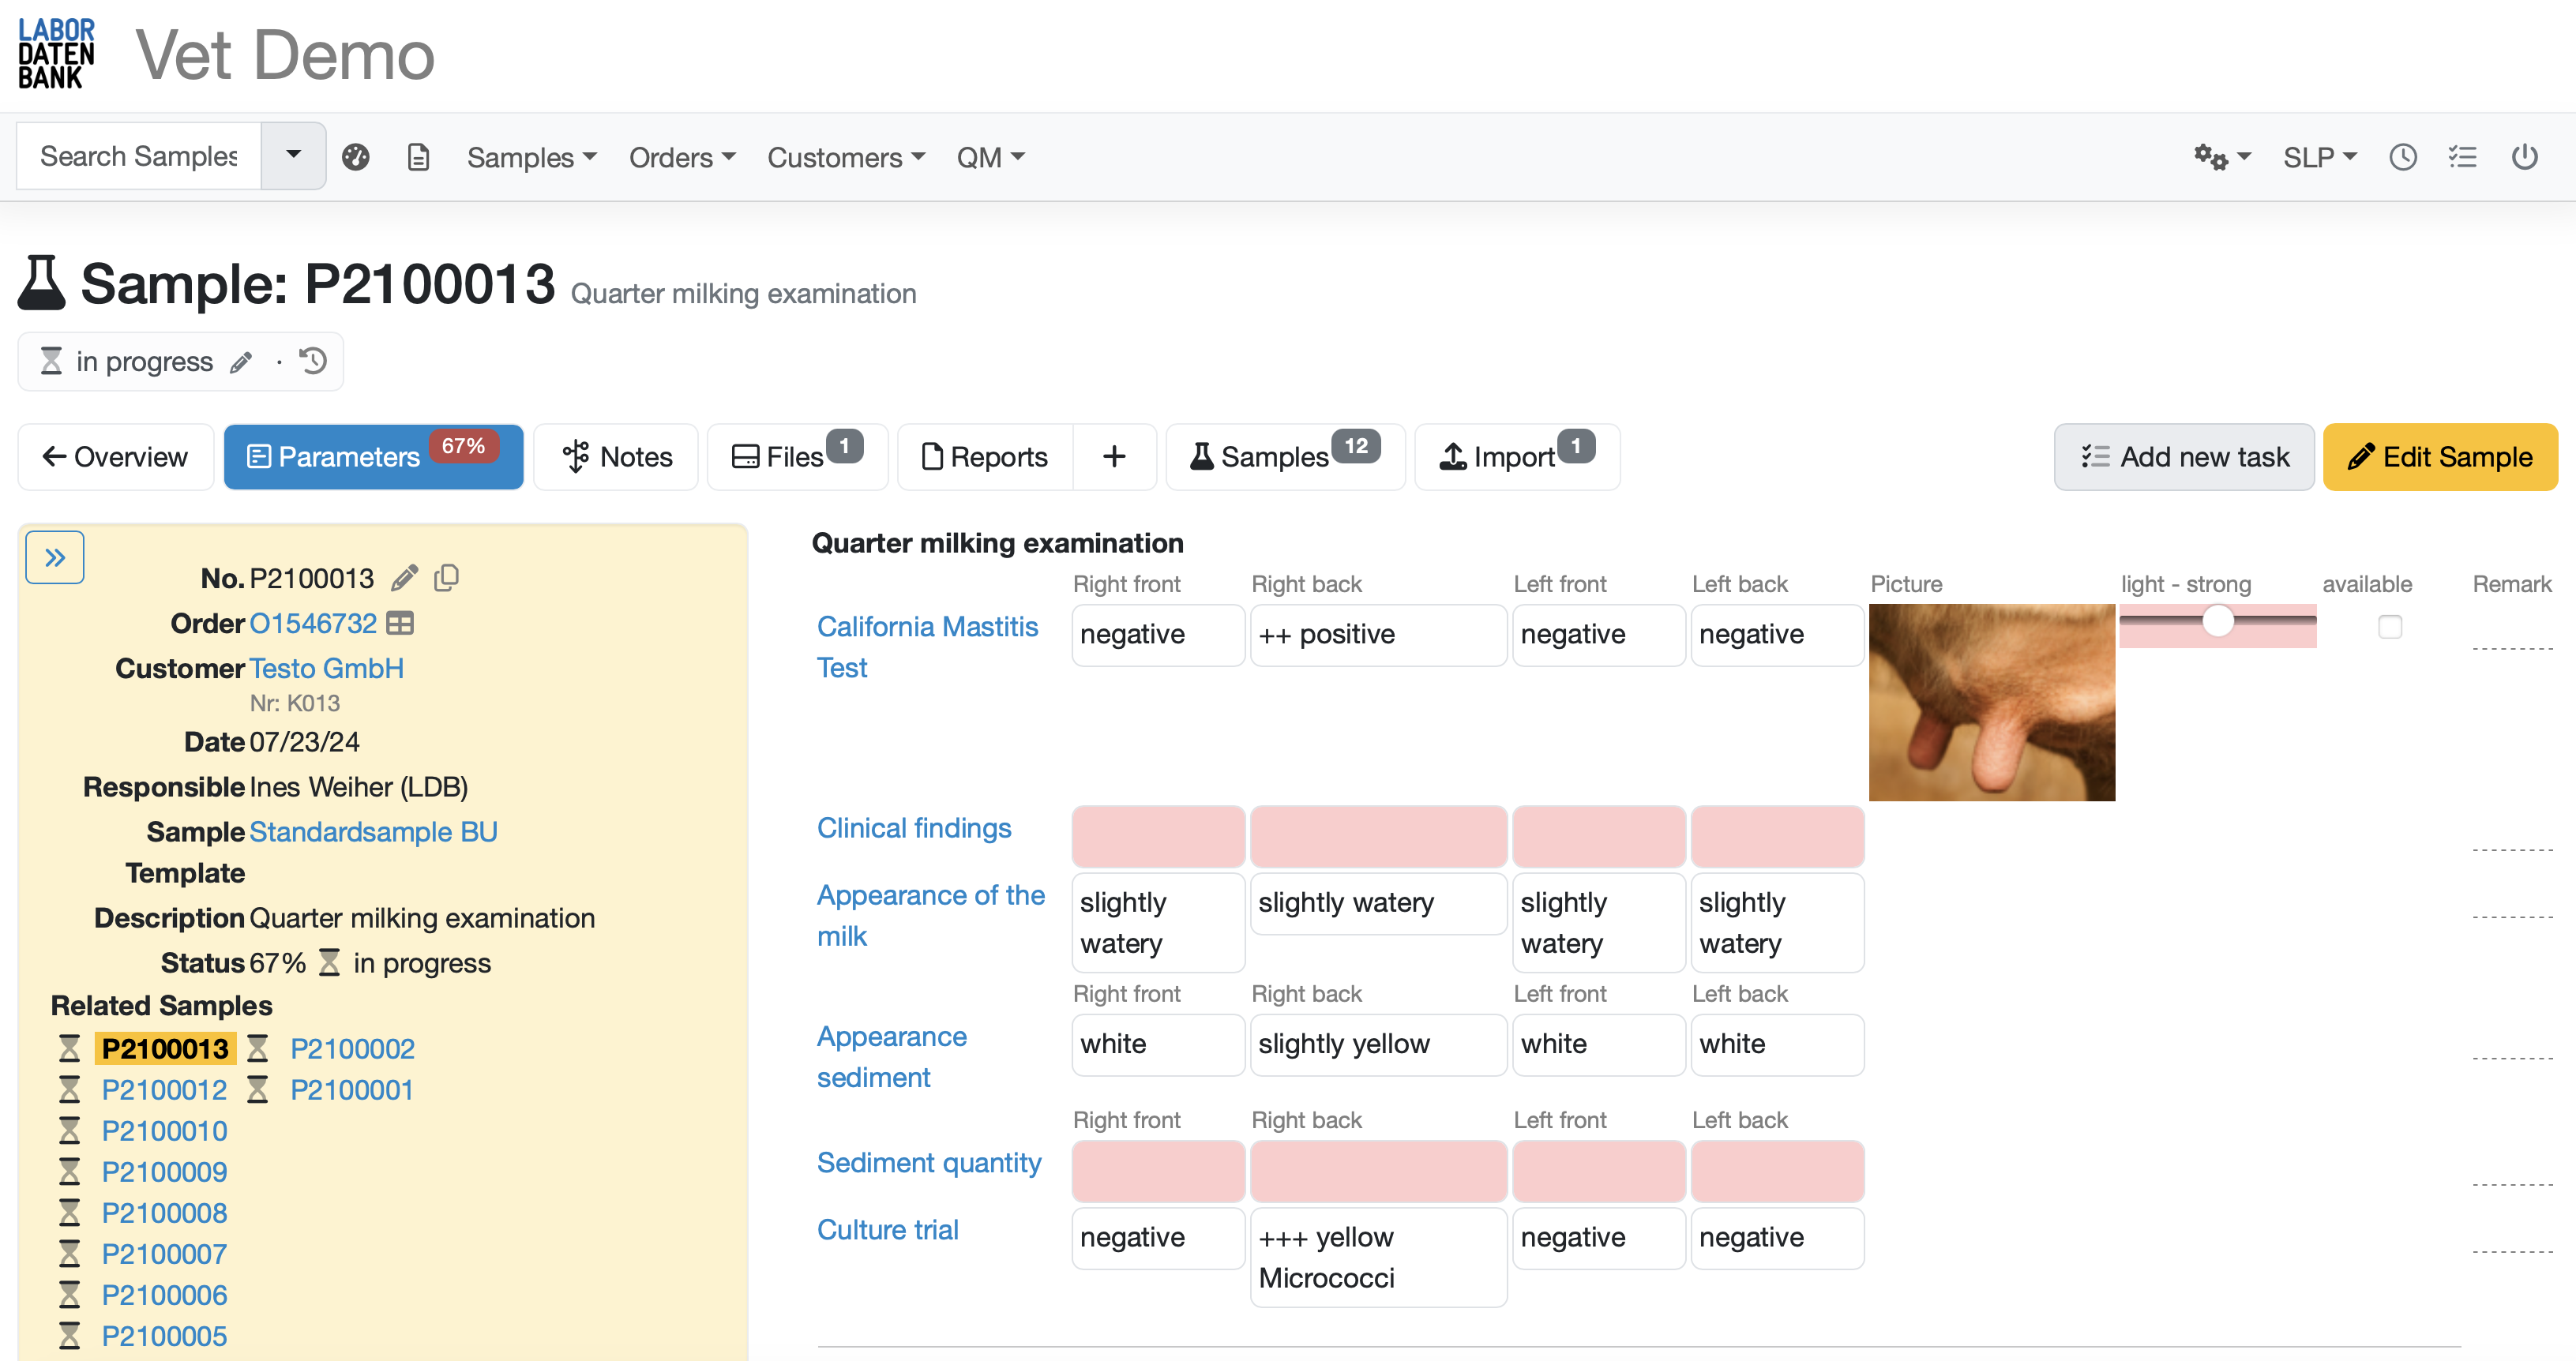Image resolution: width=2576 pixels, height=1361 pixels.
Task: Edit sample number pencil icon
Action: point(404,577)
